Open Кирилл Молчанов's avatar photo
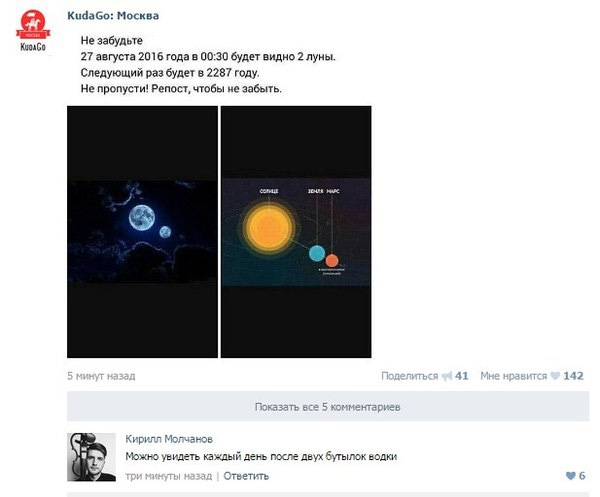 (91, 457)
